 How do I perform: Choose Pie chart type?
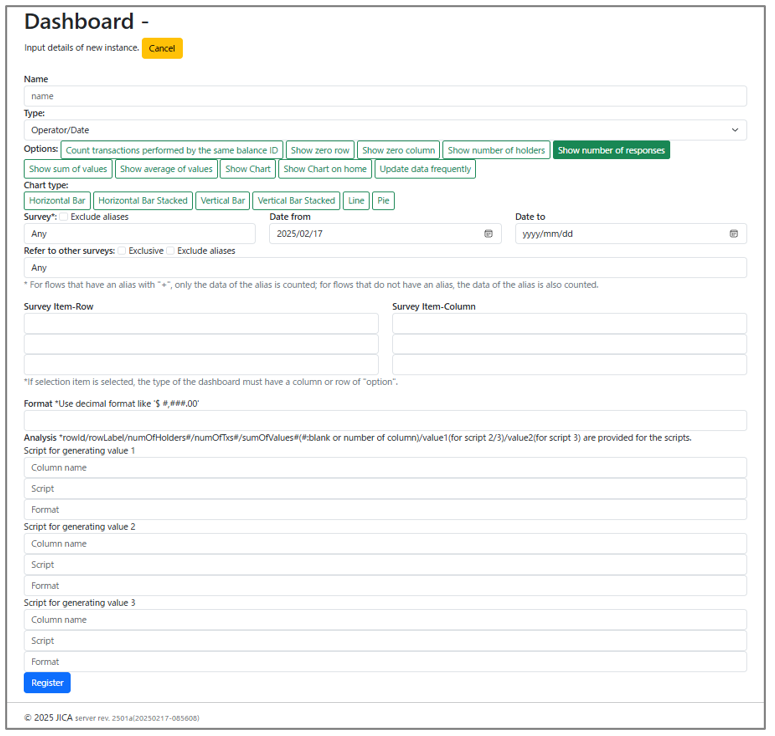click(x=384, y=201)
